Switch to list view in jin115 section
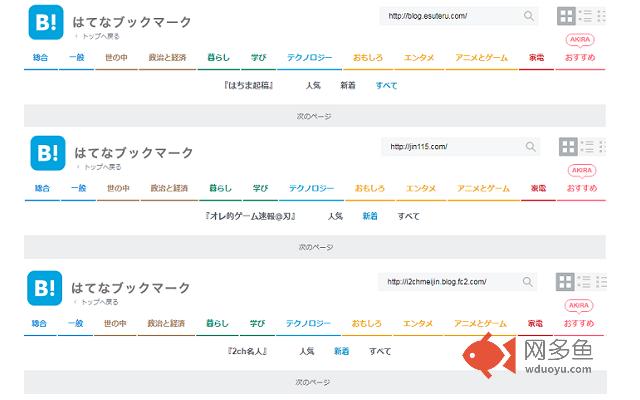 (x=586, y=147)
